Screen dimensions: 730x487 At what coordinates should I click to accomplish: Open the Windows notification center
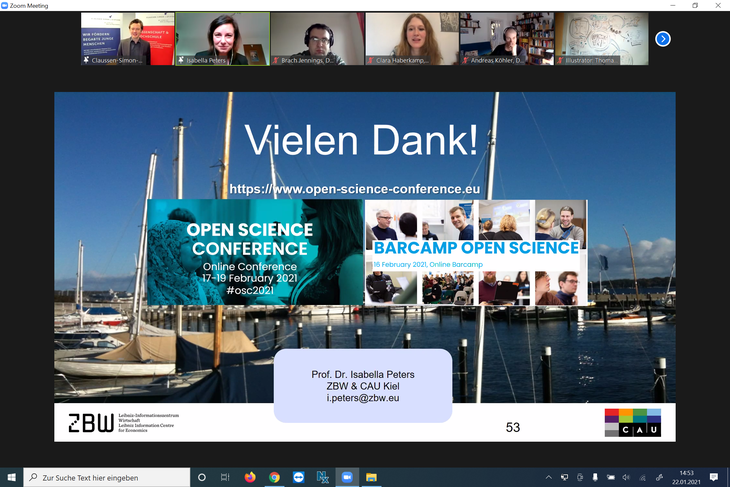click(714, 477)
